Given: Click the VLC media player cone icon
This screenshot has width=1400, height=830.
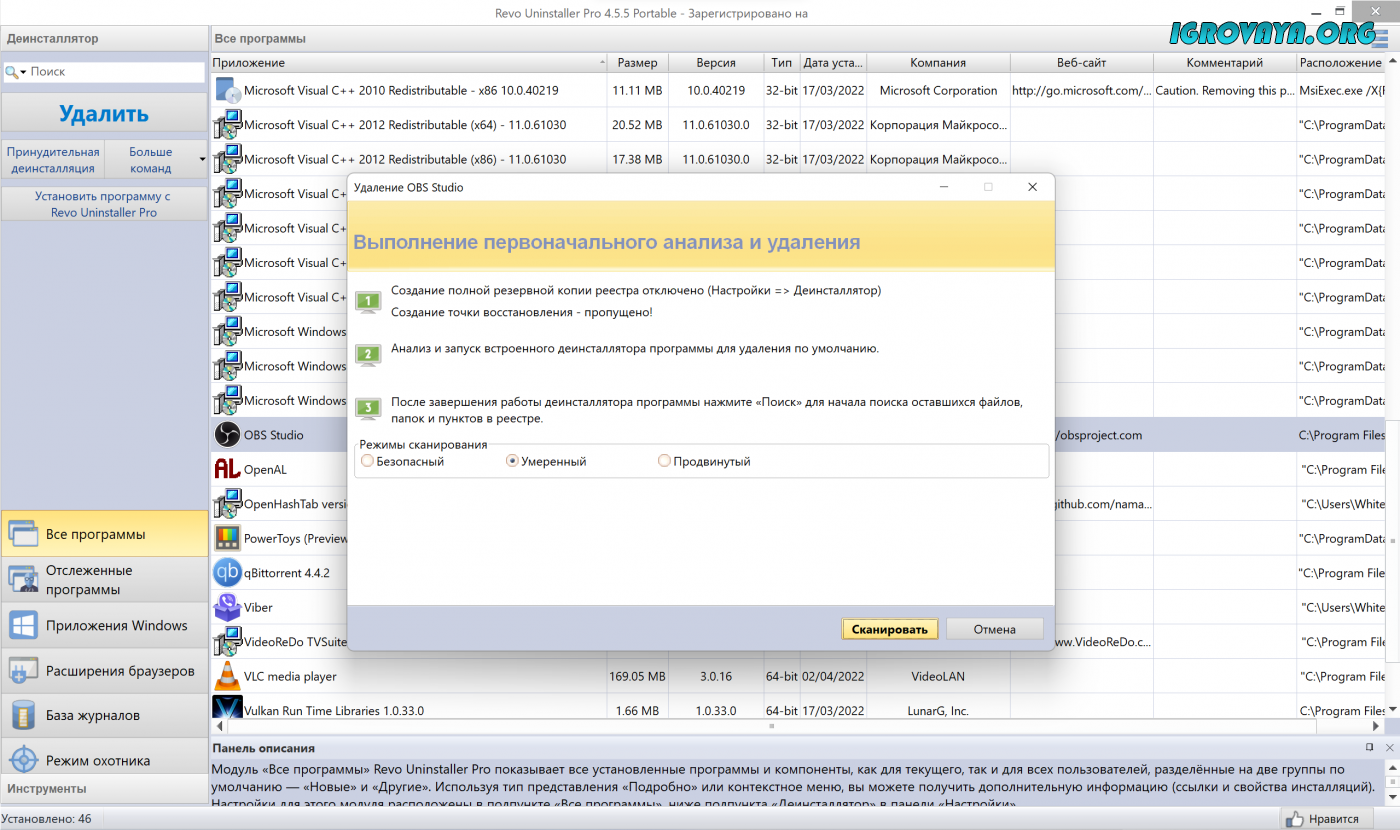Looking at the screenshot, I should (227, 676).
